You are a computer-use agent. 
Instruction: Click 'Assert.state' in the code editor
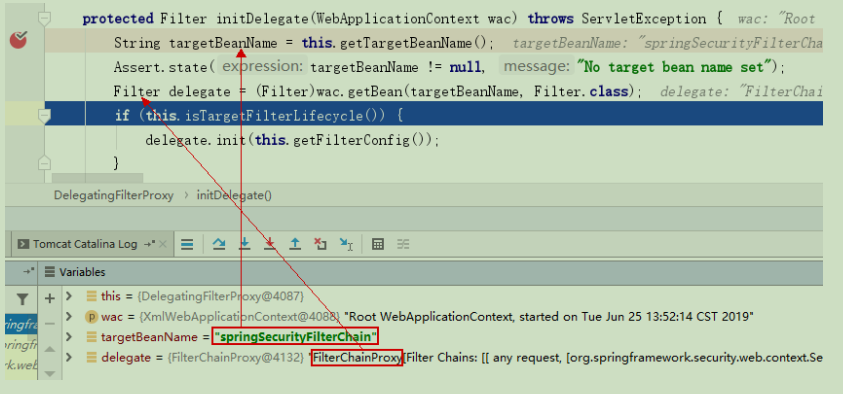pyautogui.click(x=160, y=68)
